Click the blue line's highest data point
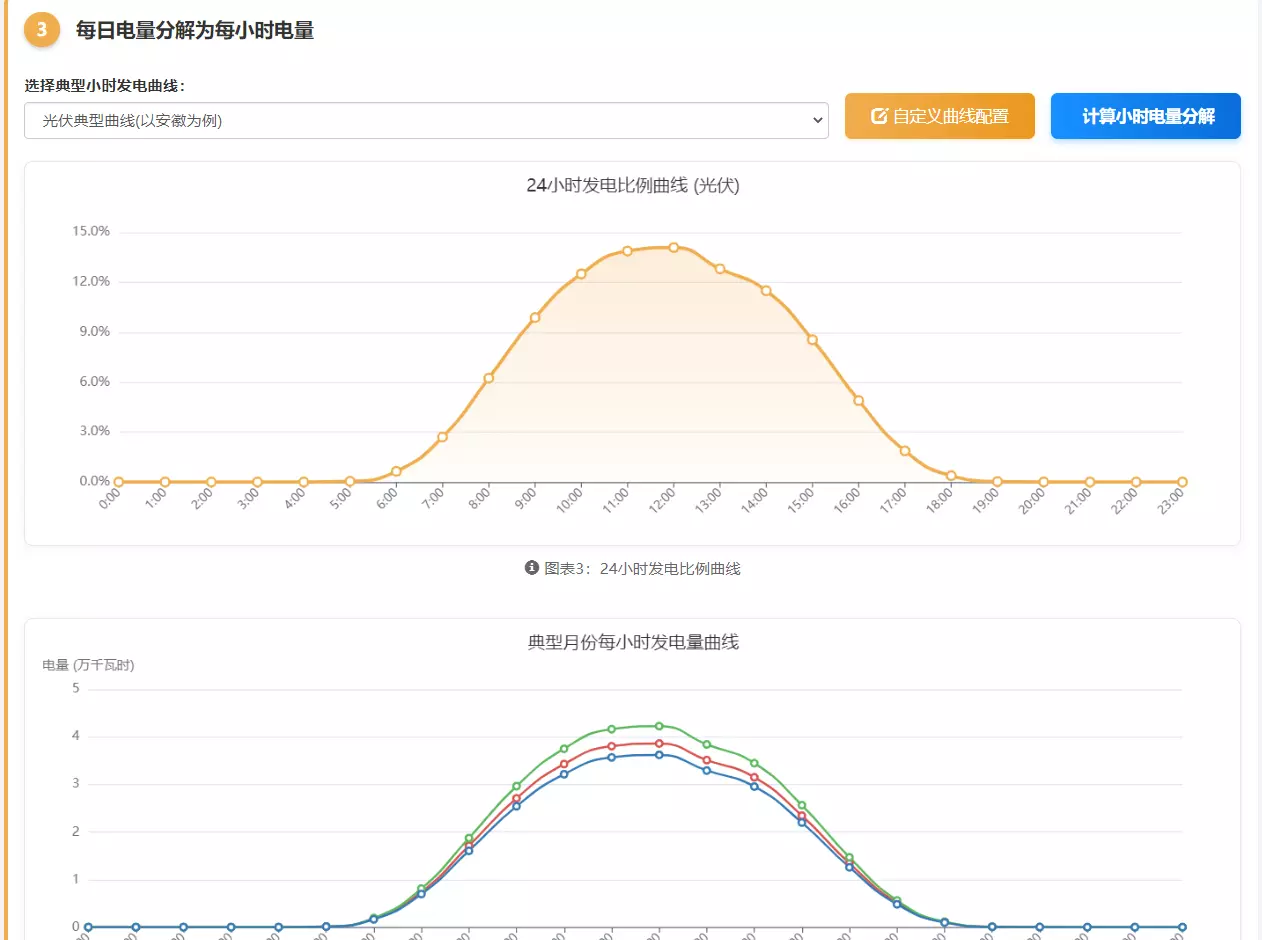Screen dimensions: 1262x940 659,755
